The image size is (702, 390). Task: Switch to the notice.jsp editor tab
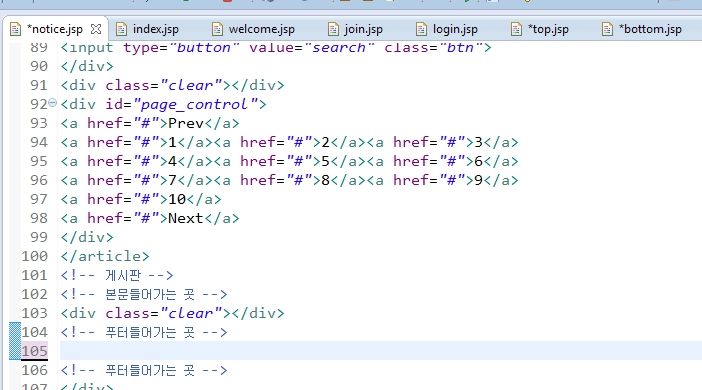point(55,30)
